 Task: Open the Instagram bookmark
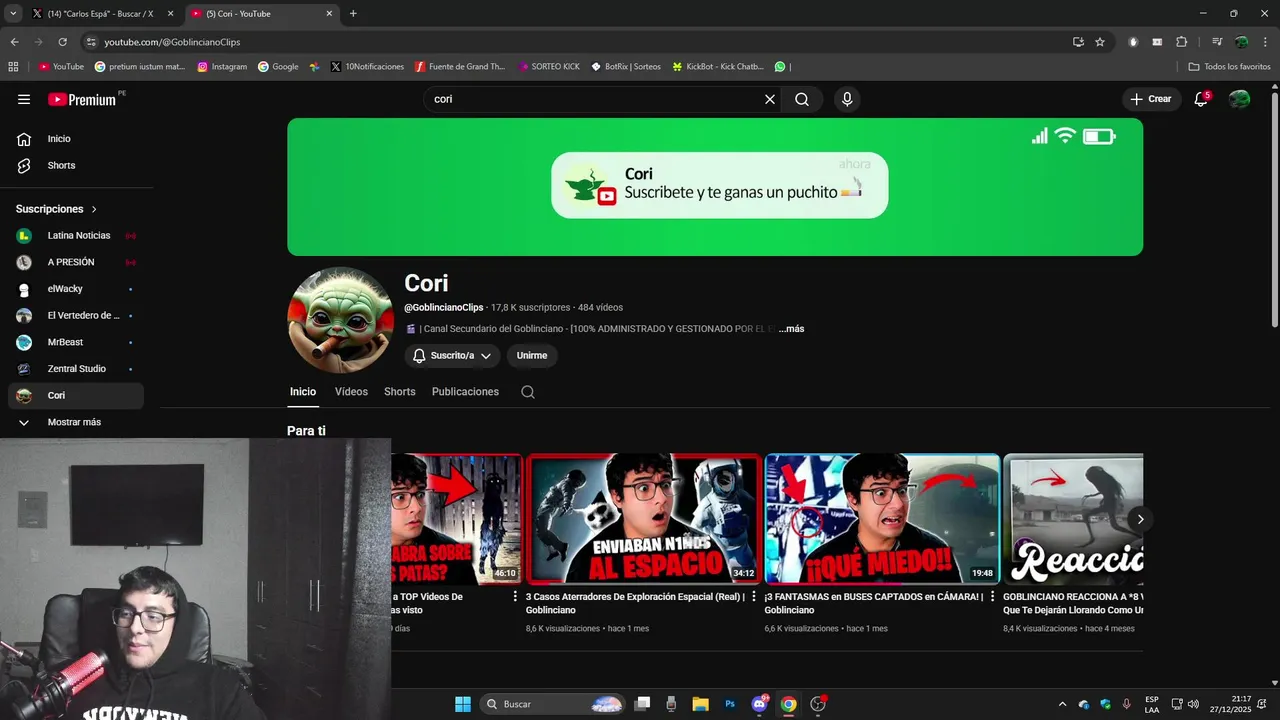point(222,67)
